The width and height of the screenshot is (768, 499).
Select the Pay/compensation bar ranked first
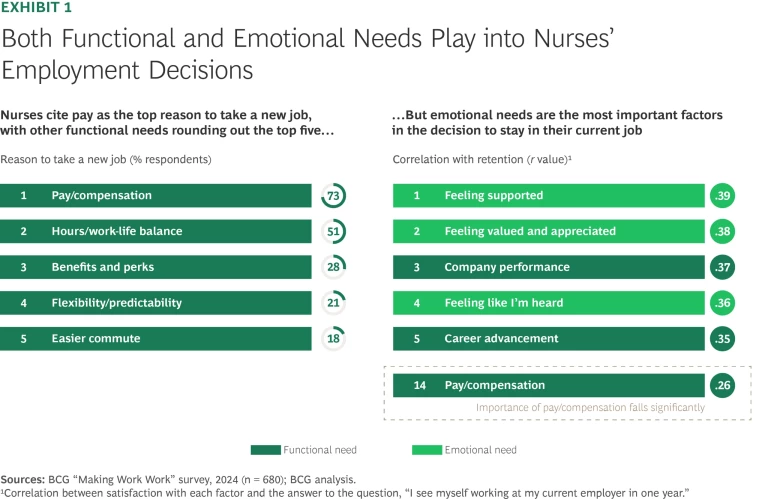click(x=156, y=196)
